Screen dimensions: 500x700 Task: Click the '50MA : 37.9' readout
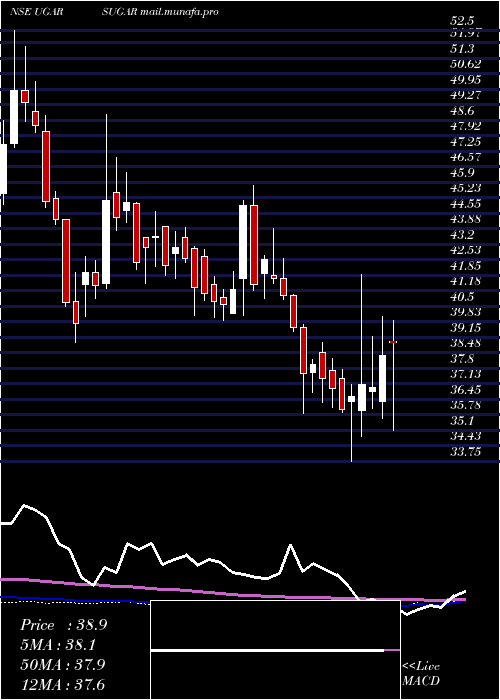(x=63, y=664)
